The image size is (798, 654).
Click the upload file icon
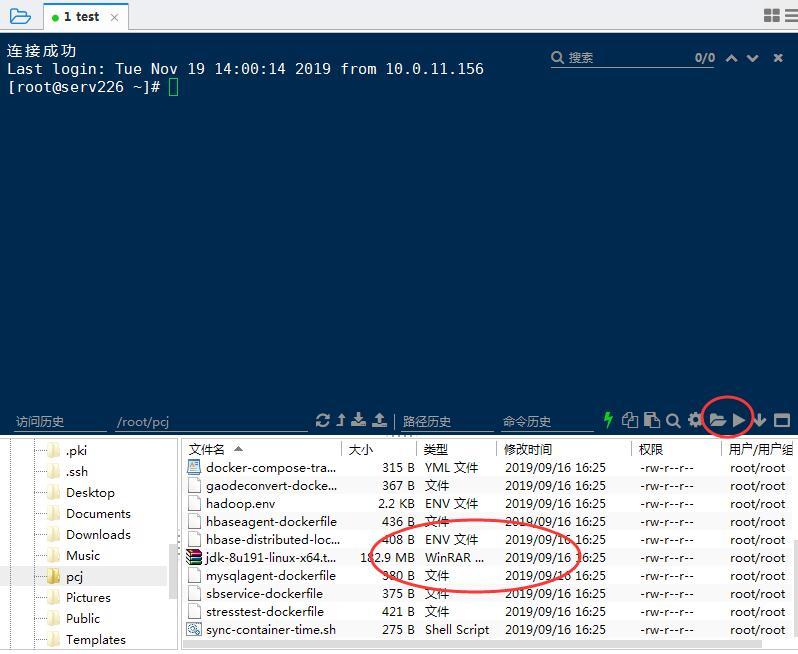pos(380,419)
